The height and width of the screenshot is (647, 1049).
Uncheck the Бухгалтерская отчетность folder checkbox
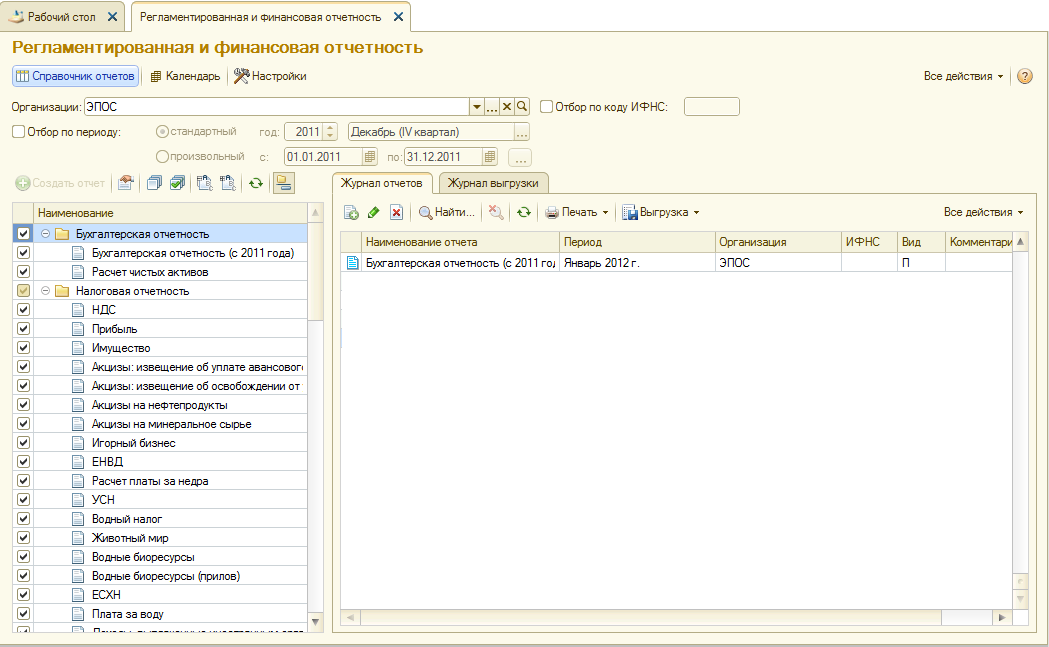pos(23,234)
